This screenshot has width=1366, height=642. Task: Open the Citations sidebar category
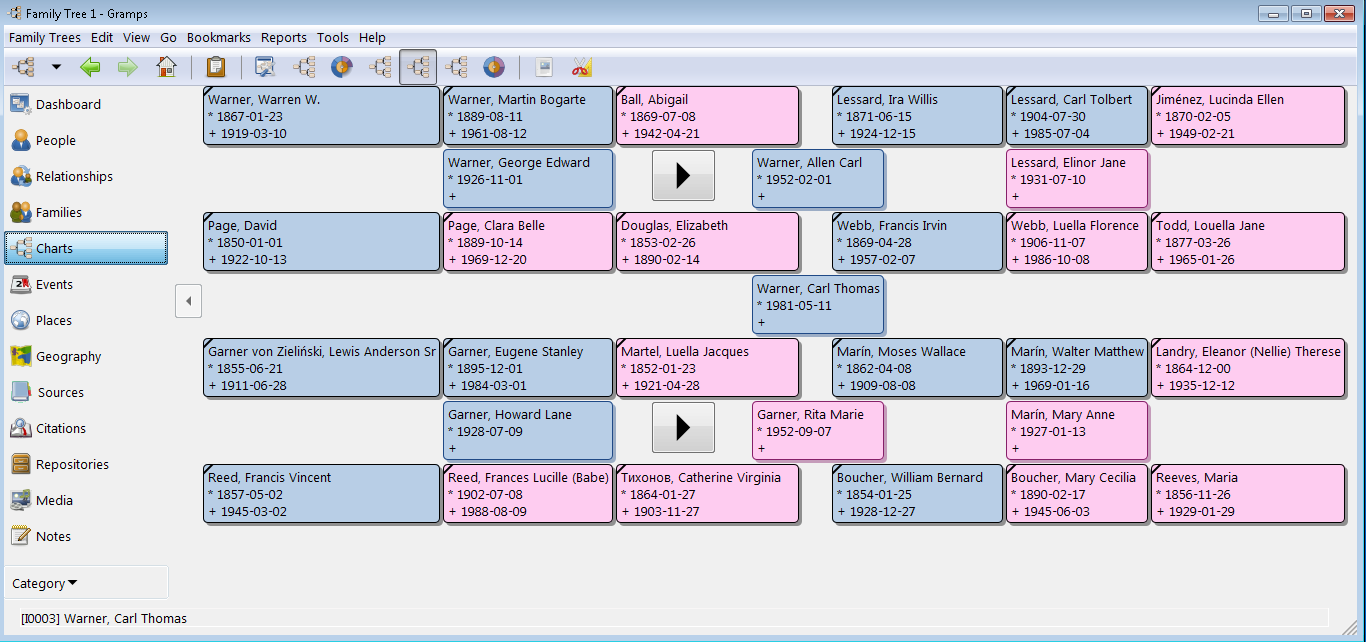click(86, 428)
